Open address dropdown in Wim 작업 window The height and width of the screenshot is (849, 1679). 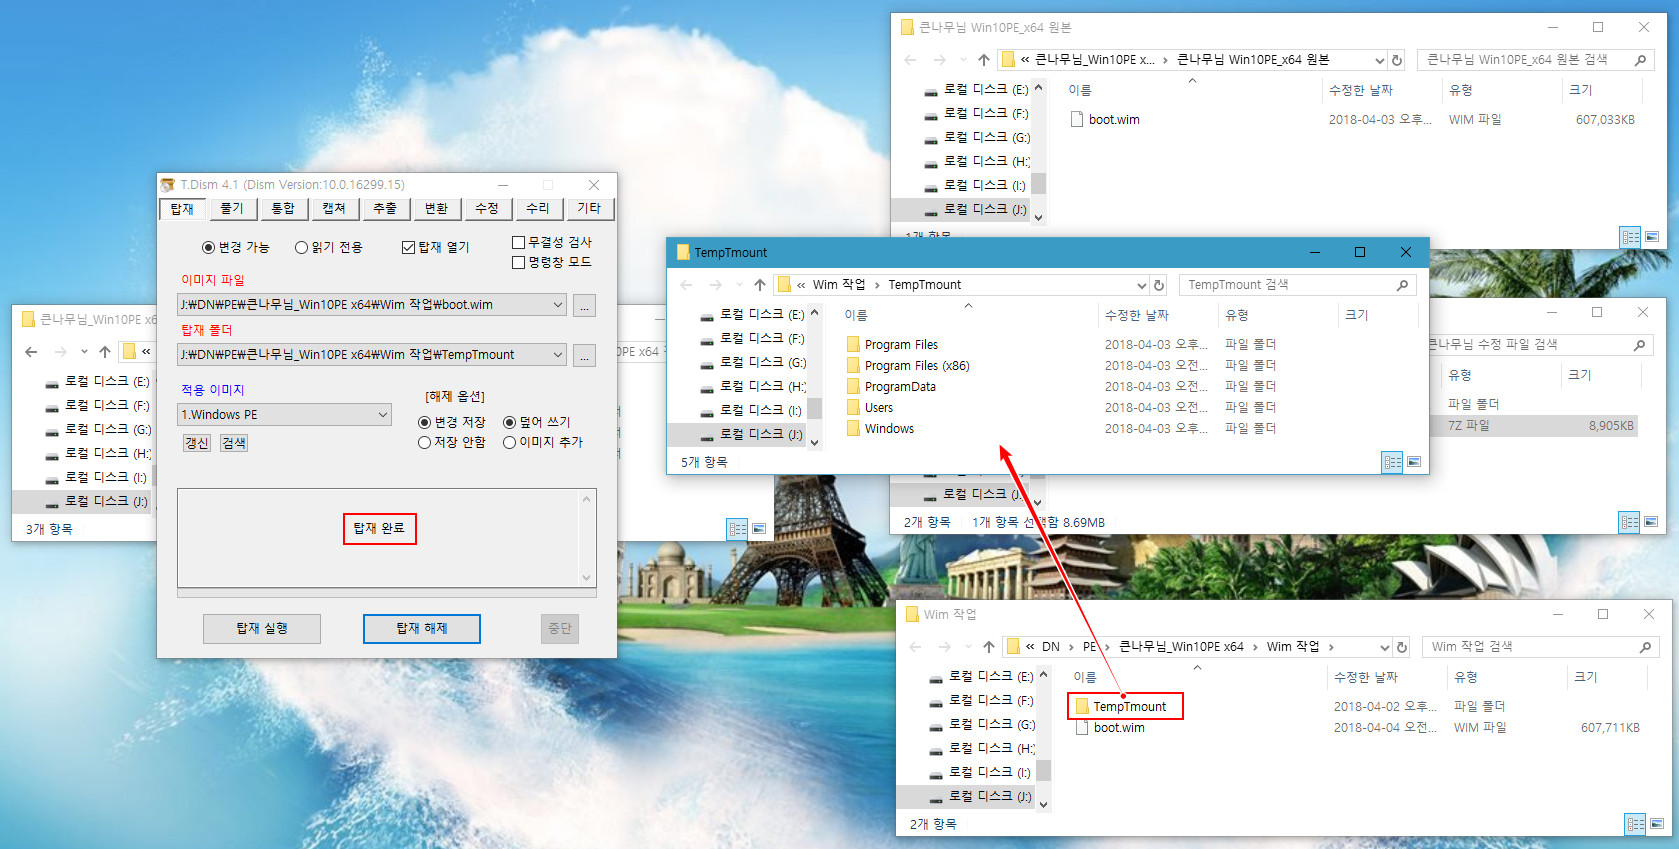pyautogui.click(x=1384, y=647)
